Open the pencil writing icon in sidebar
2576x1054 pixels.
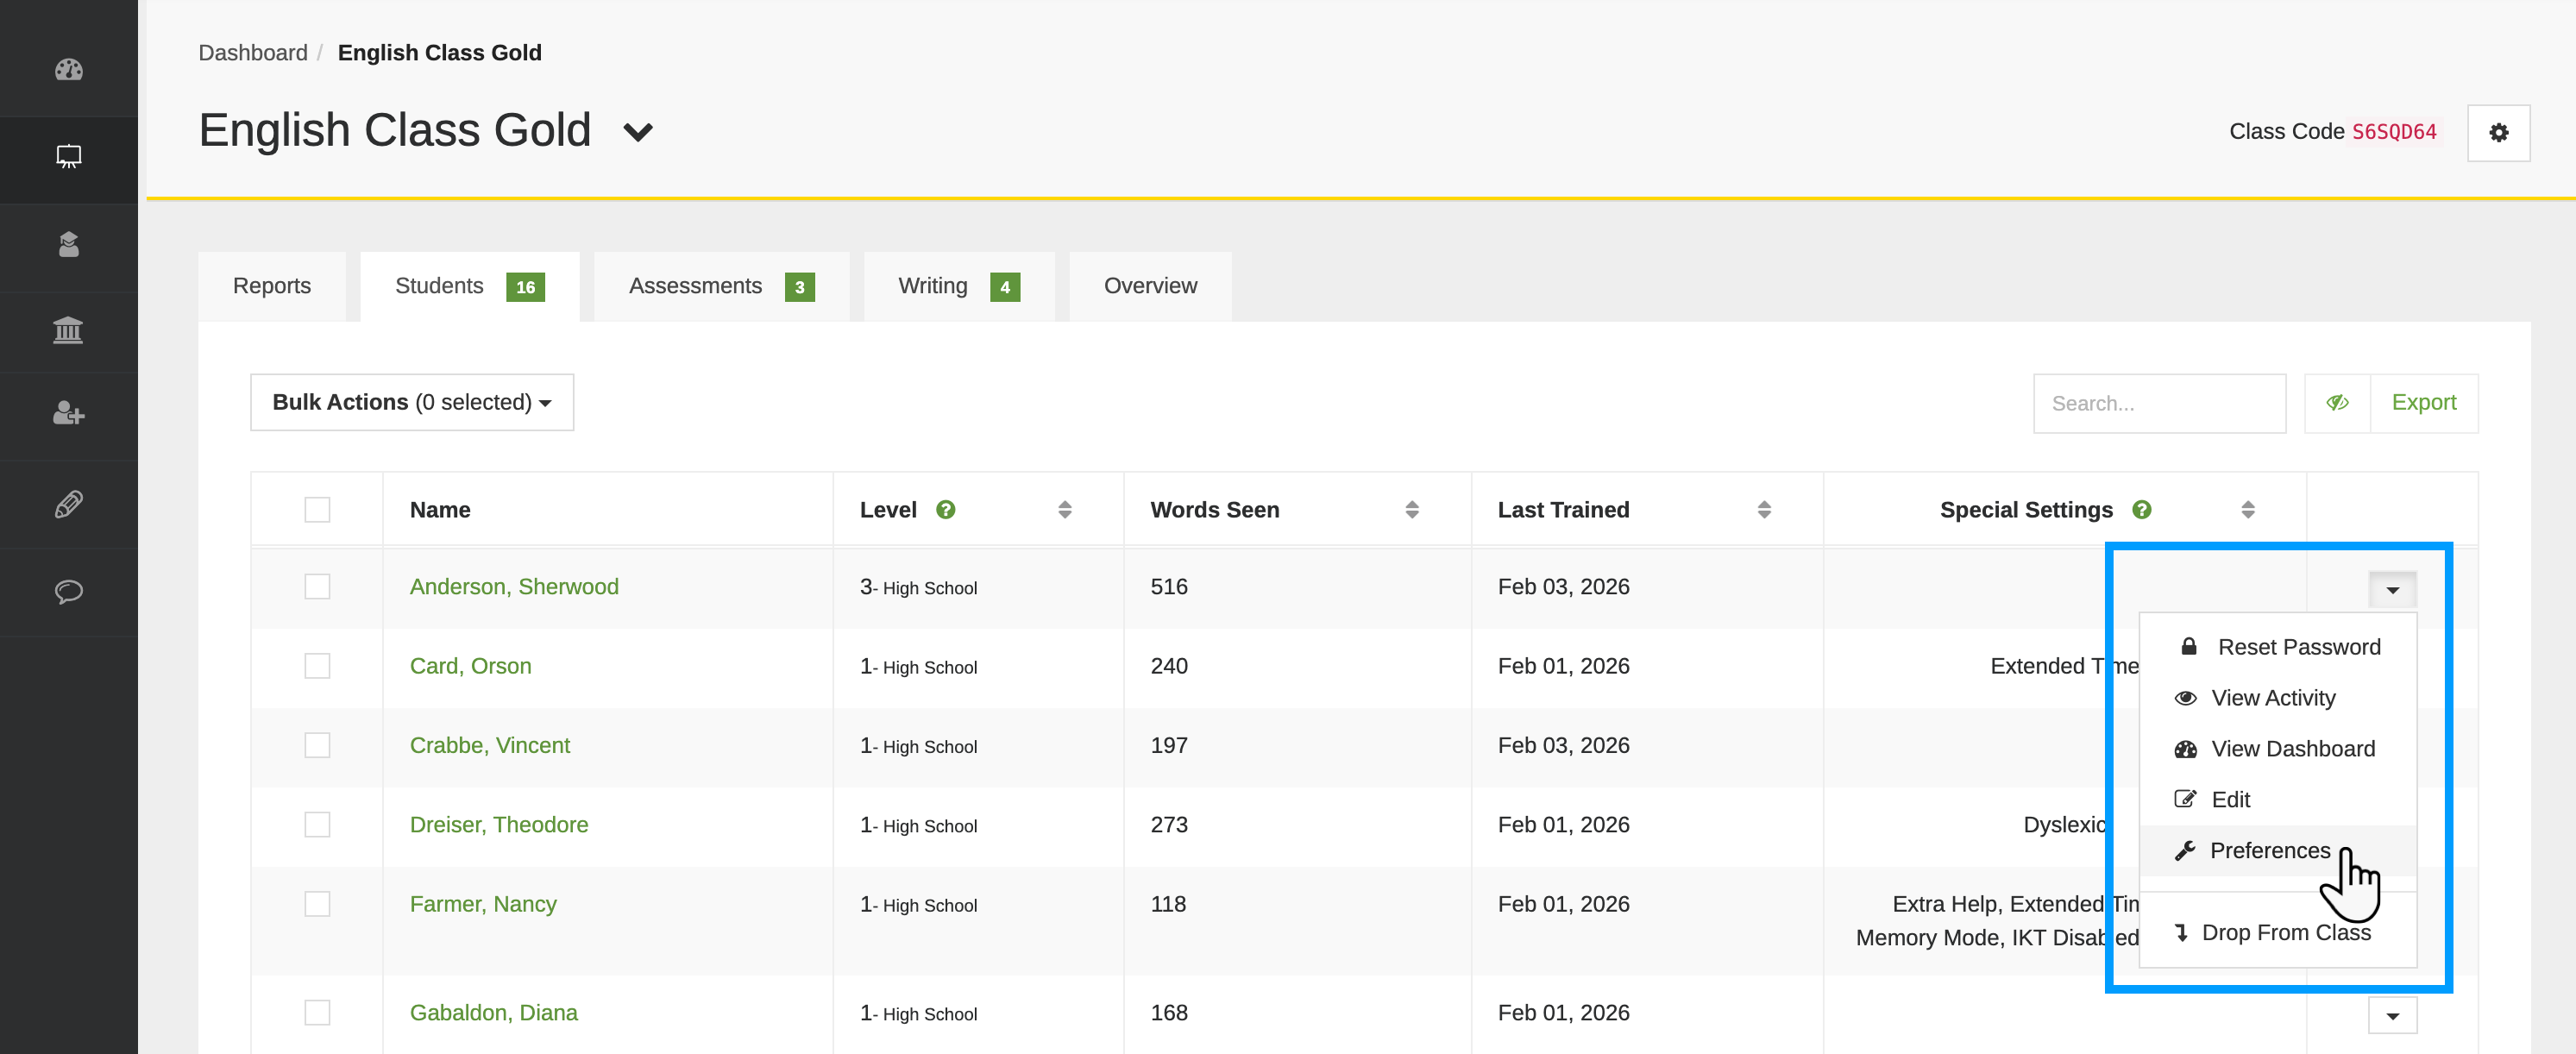pos(68,504)
